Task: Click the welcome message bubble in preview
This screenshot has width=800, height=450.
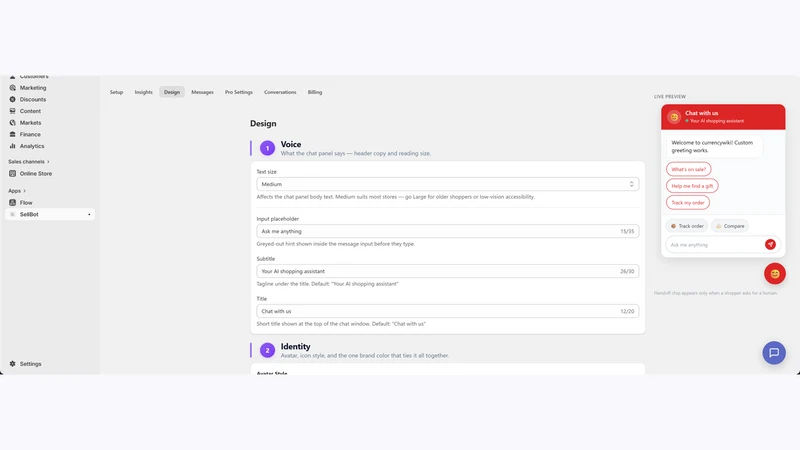Action: (x=714, y=146)
